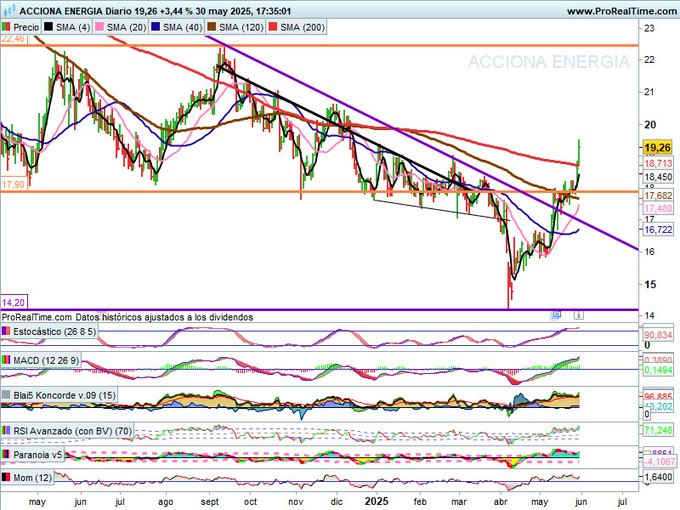680x510 pixels.
Task: Click the blue chart icon below price panel
Action: 556,315
